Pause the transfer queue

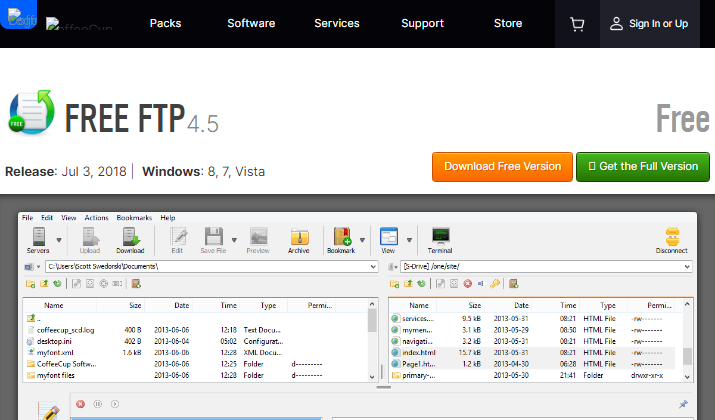[98, 404]
